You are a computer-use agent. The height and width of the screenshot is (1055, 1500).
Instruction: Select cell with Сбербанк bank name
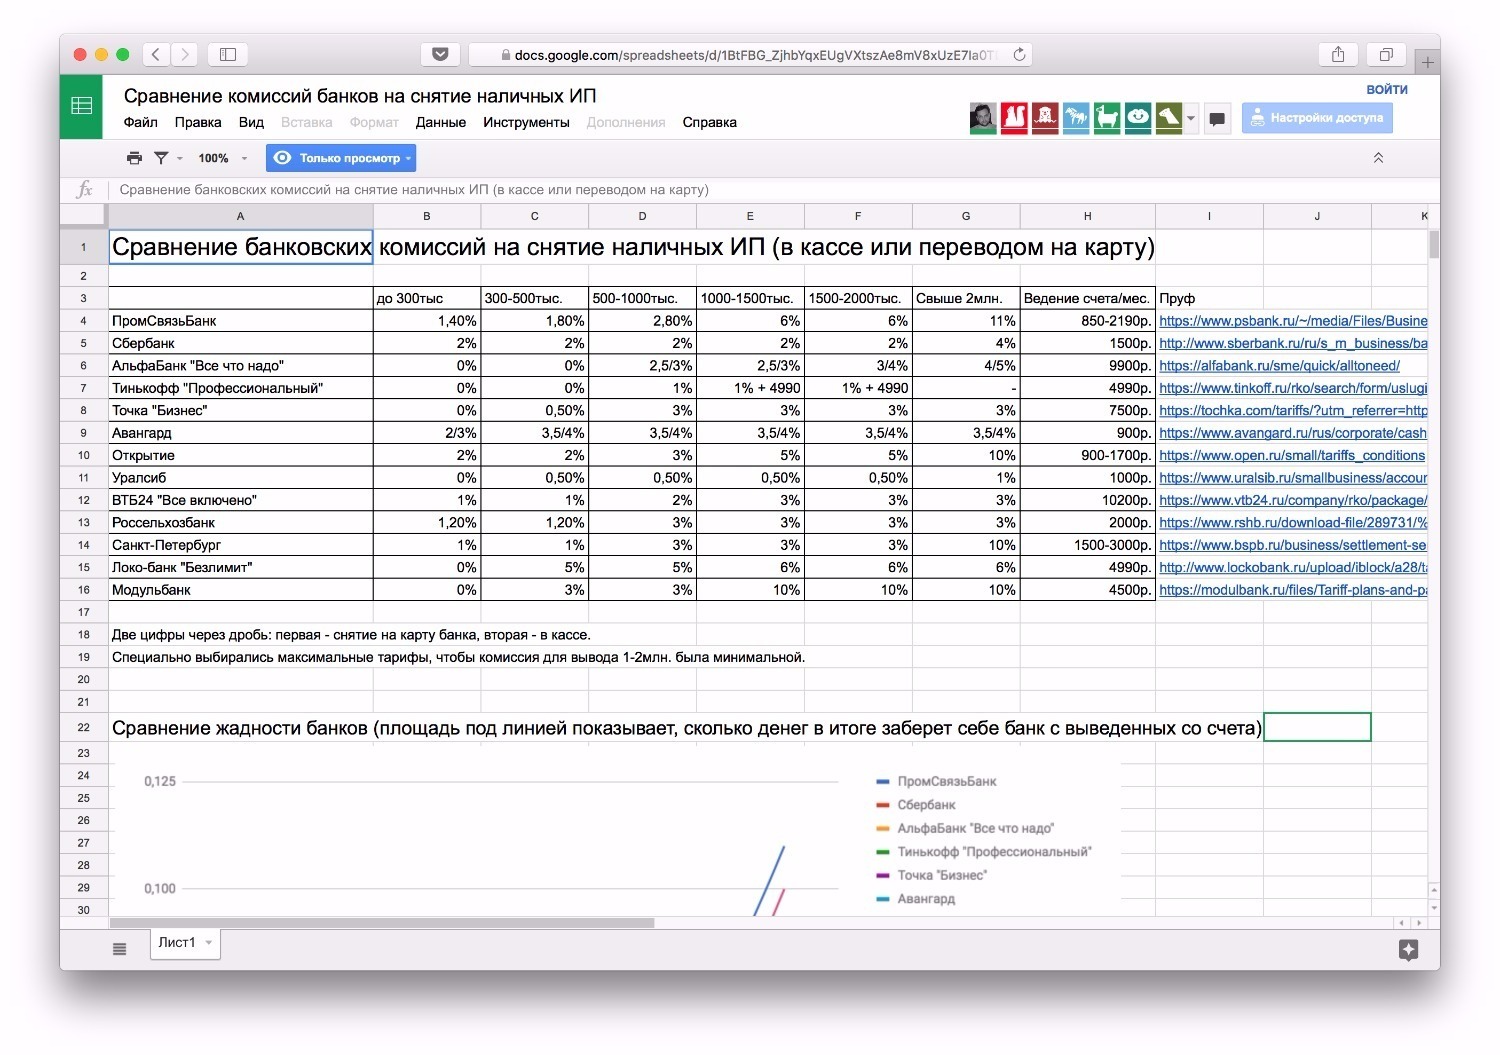pos(240,344)
